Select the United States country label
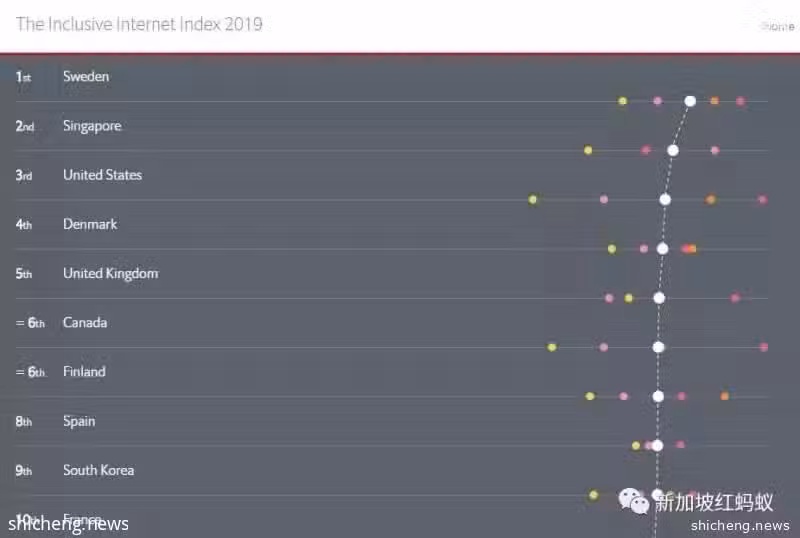Image resolution: width=800 pixels, height=538 pixels. pyautogui.click(x=102, y=175)
